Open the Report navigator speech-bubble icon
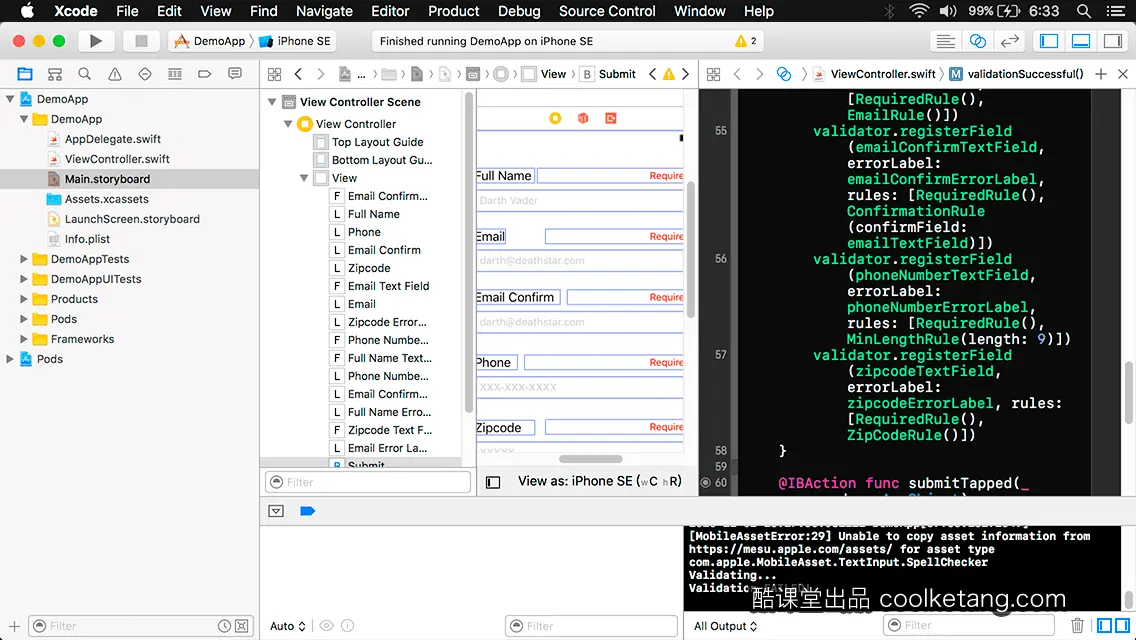The image size is (1136, 640). [235, 74]
